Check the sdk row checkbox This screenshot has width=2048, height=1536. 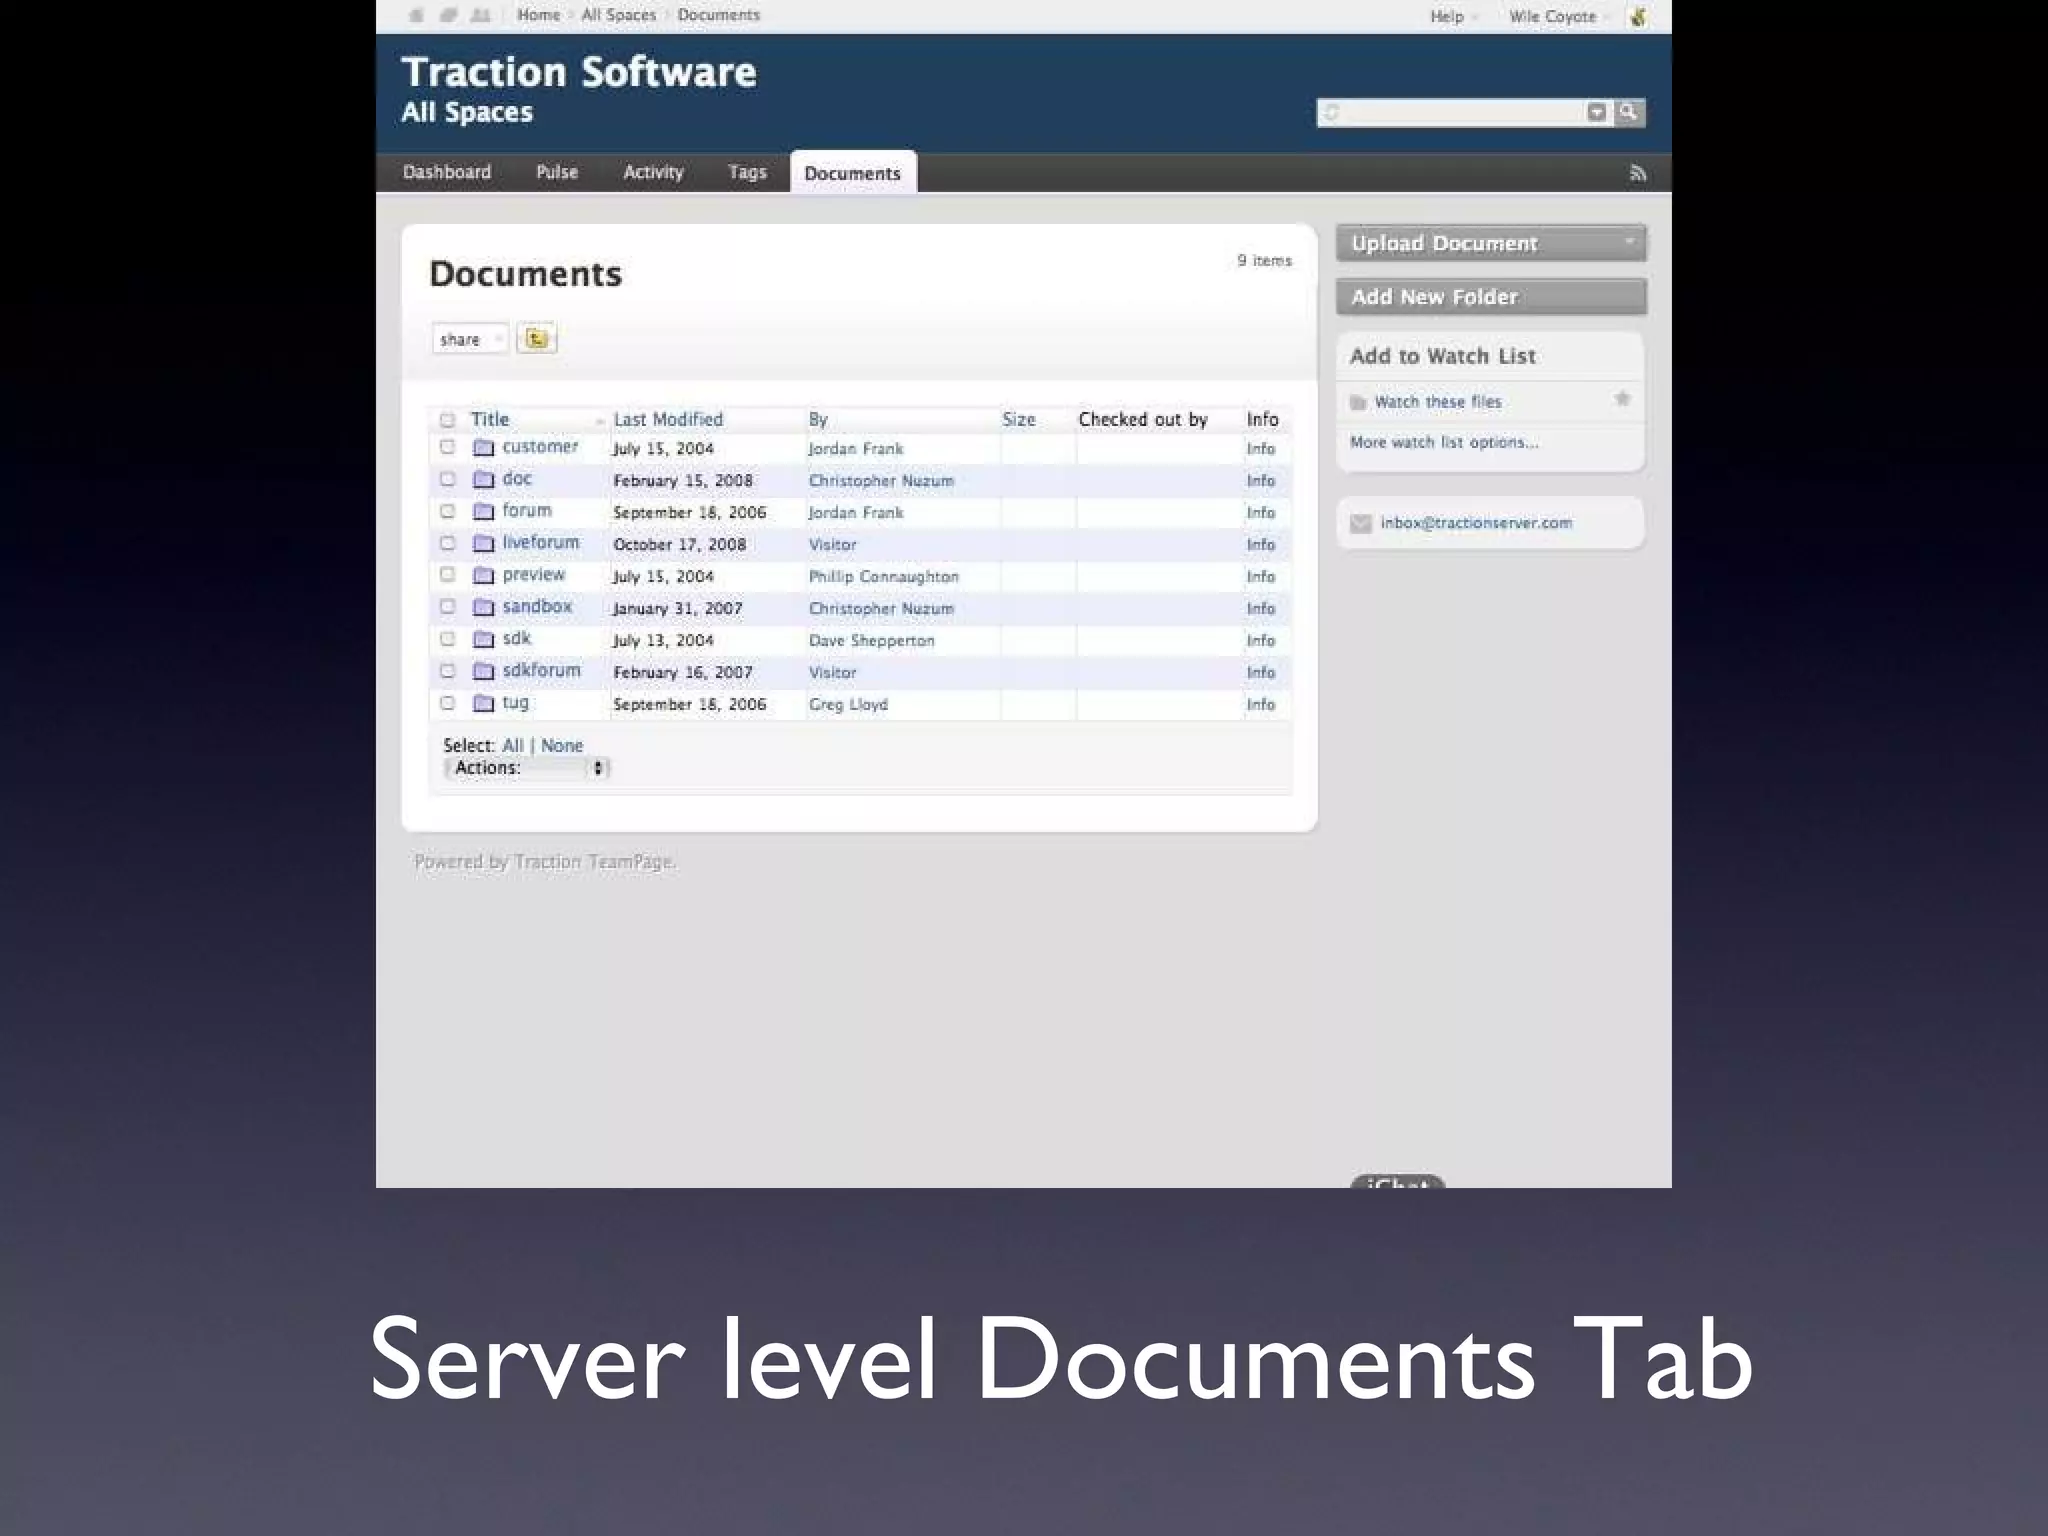(447, 639)
